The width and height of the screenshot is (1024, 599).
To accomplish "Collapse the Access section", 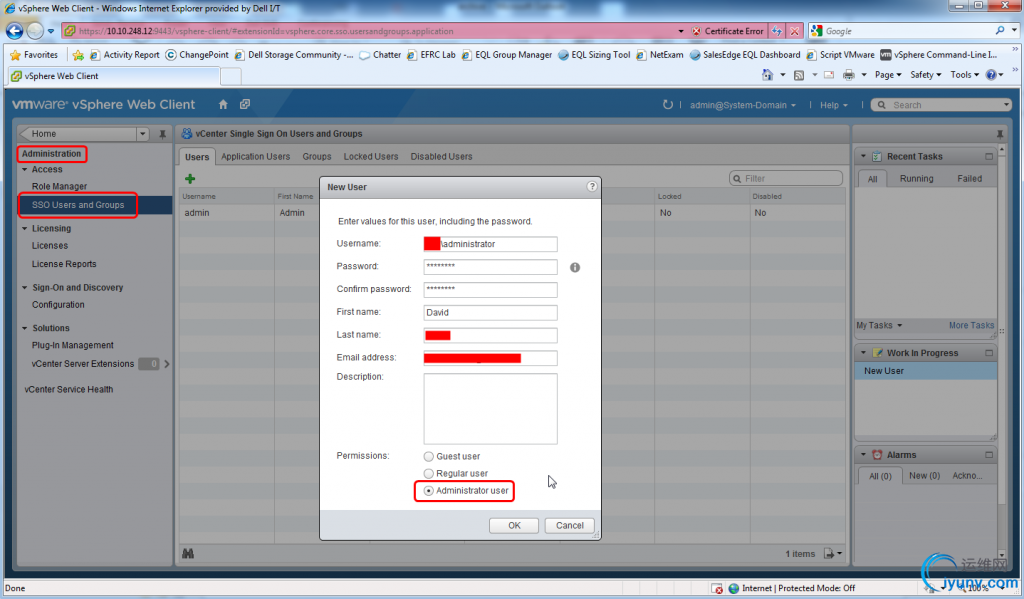I will tap(25, 170).
